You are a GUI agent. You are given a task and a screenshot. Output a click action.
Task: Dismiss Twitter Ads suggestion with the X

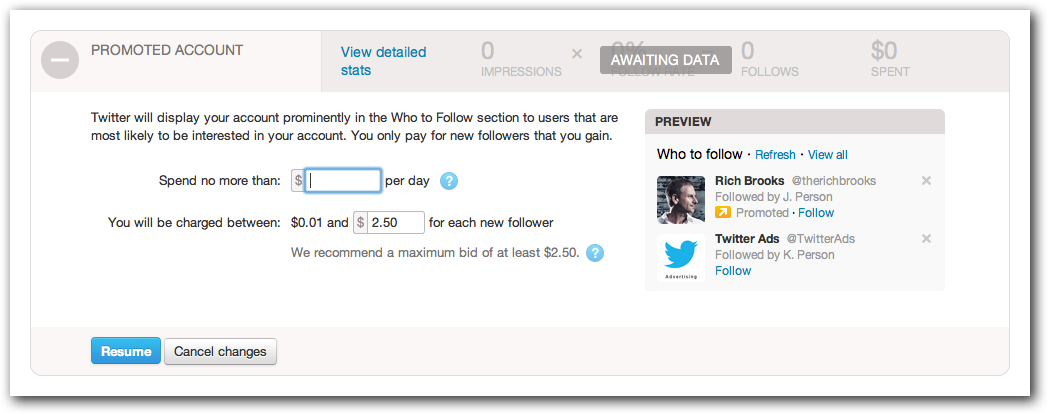tap(926, 239)
